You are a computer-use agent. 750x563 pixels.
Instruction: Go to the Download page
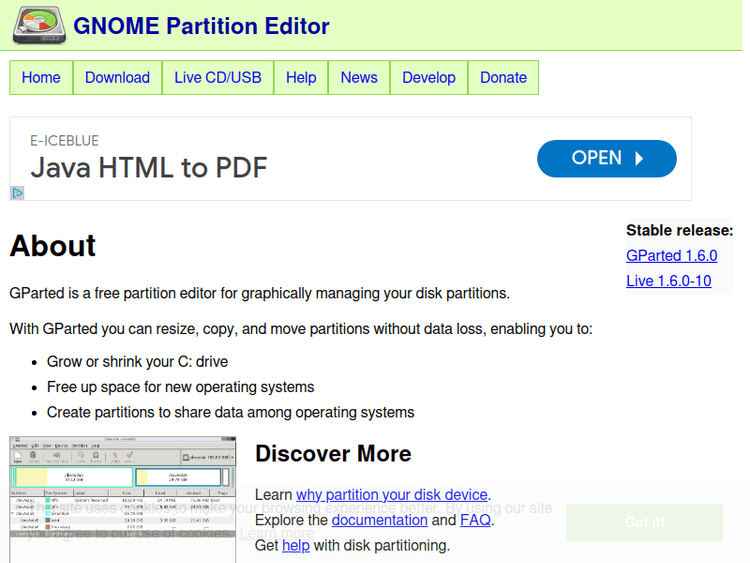tap(117, 78)
